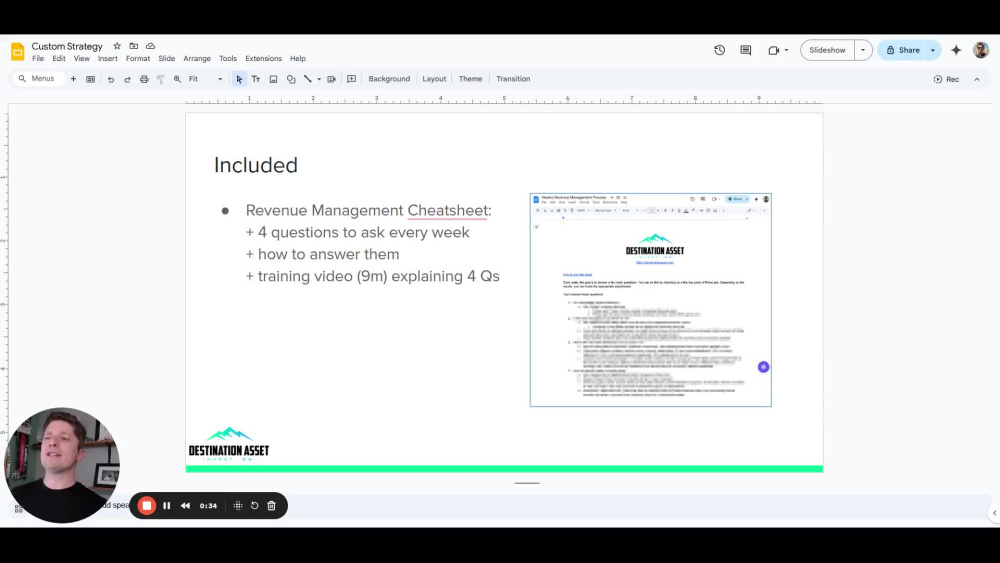
Task: Open the Share options arrow
Action: tap(933, 50)
